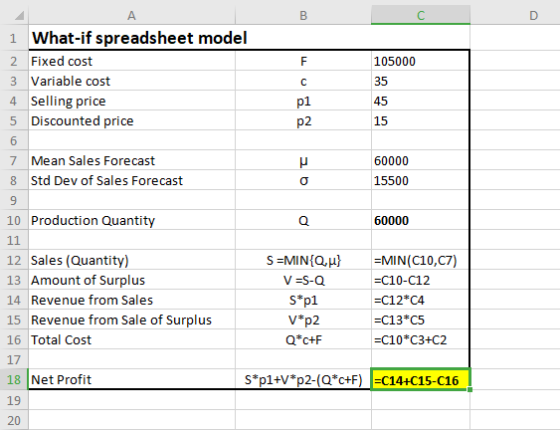This screenshot has width=560, height=430.
Task: Select the 'Sales (Quantity)' label cell
Action: pyautogui.click(x=132, y=260)
